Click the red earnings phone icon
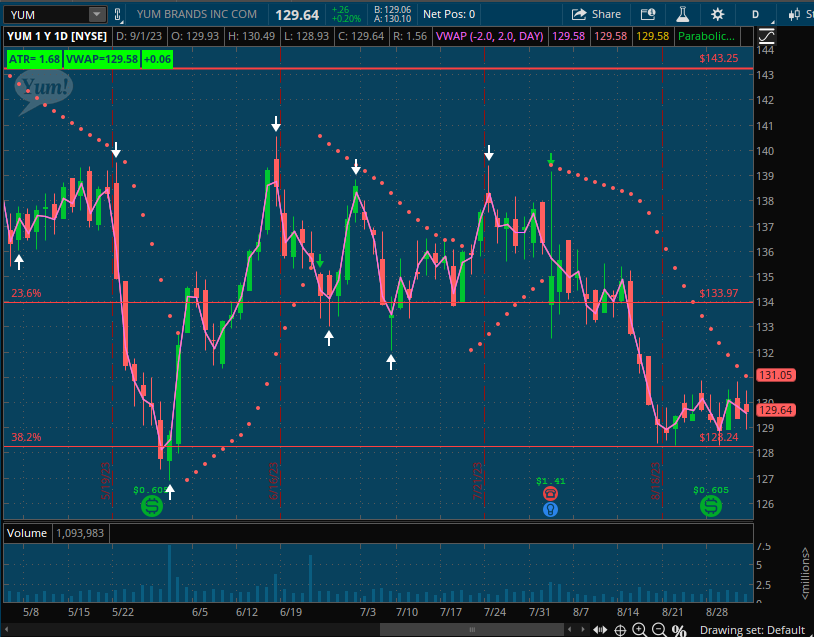Image resolution: width=814 pixels, height=637 pixels. click(x=550, y=493)
